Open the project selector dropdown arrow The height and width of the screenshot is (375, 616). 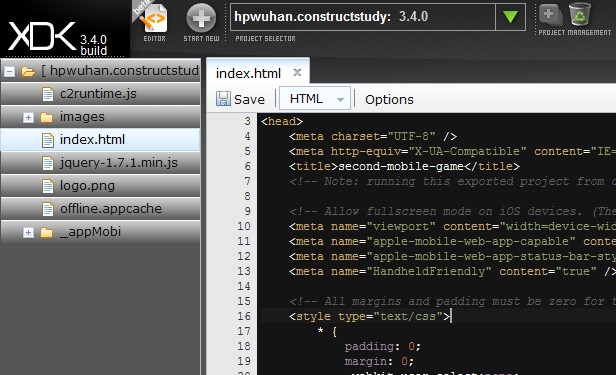click(510, 17)
